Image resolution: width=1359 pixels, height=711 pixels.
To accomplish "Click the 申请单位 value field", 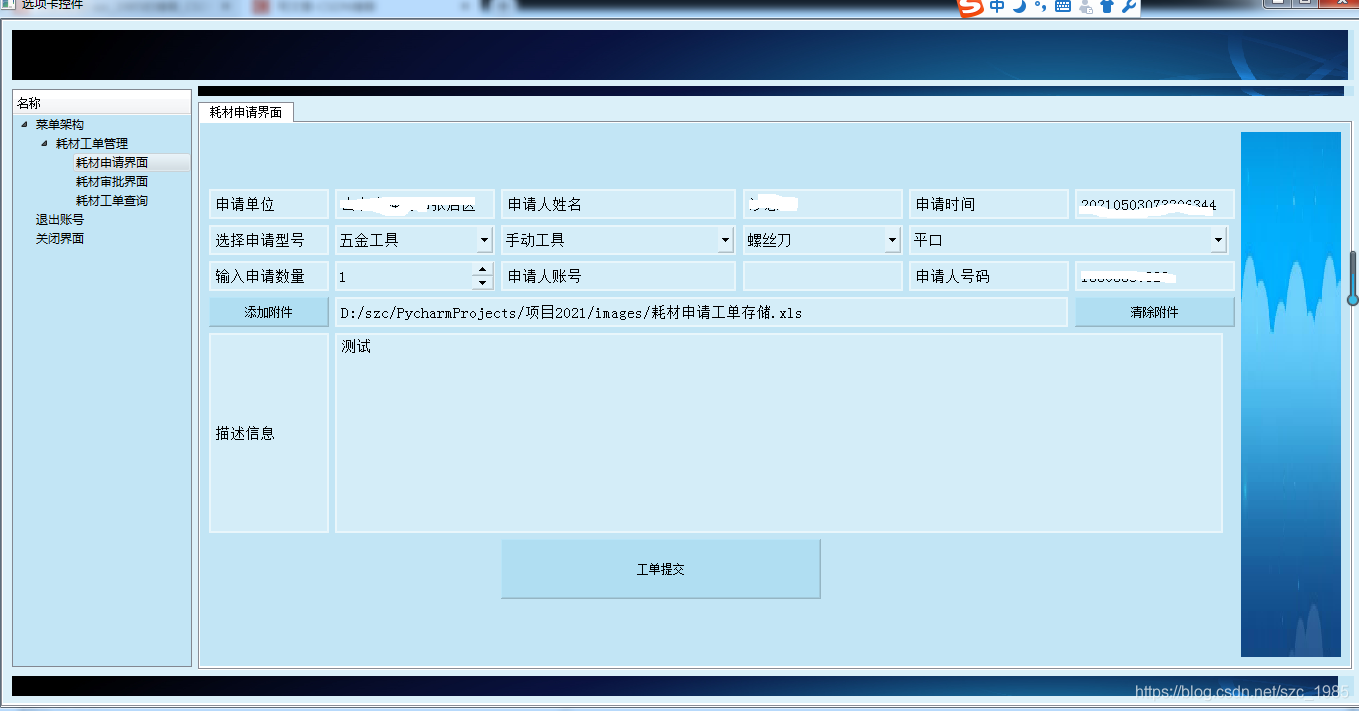I will tap(414, 204).
